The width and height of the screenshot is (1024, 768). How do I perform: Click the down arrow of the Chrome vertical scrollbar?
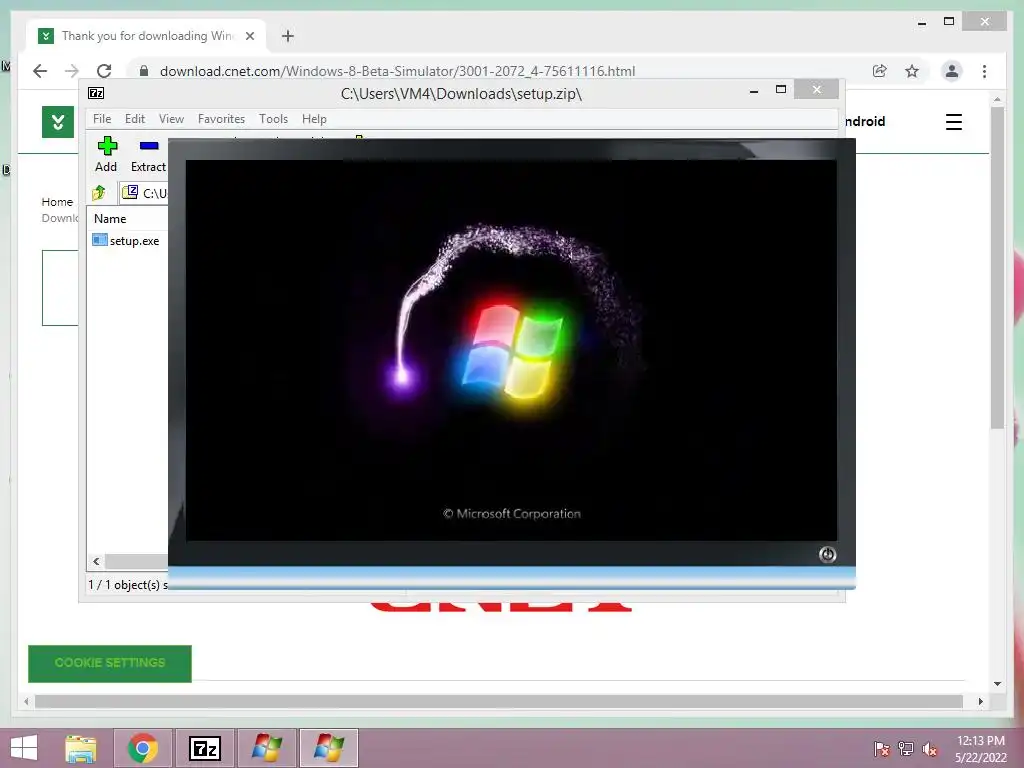997,684
